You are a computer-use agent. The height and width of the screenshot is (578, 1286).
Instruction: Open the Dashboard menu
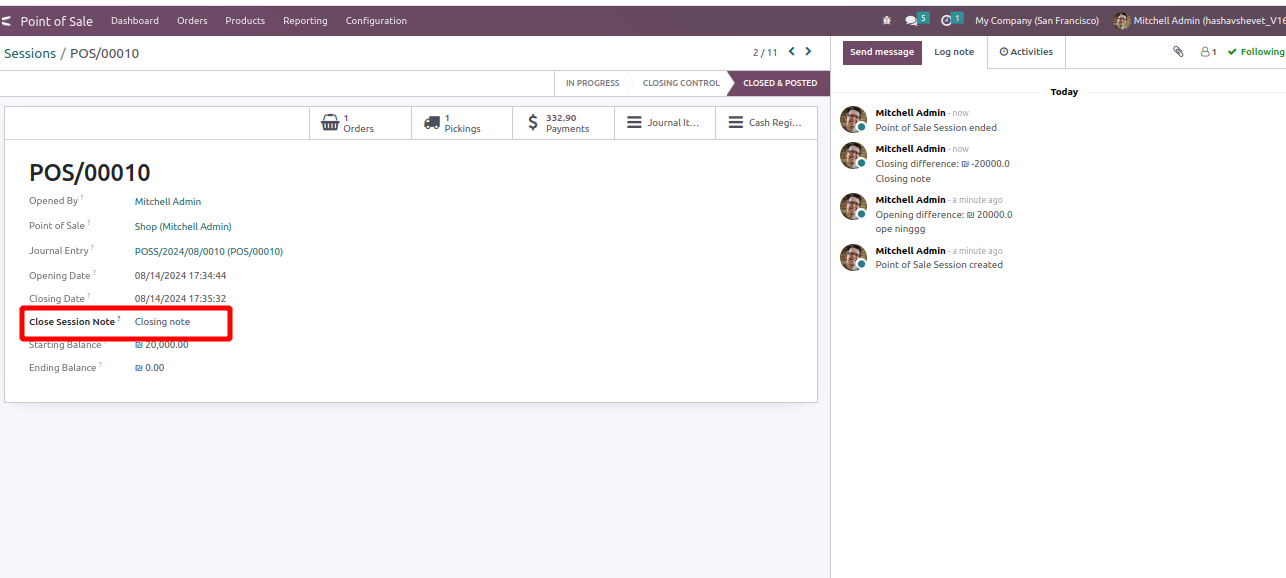(x=135, y=21)
